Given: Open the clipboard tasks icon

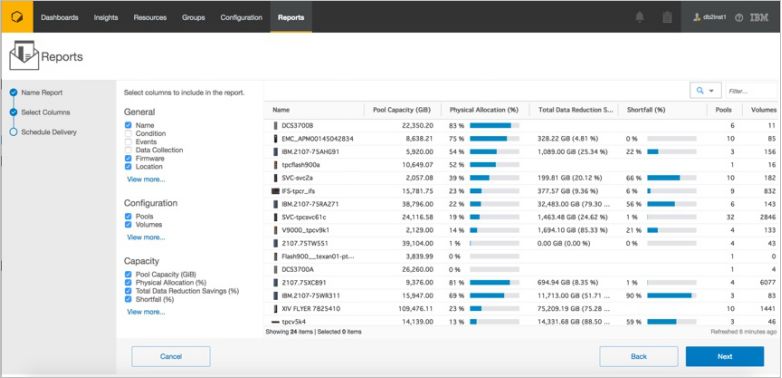Looking at the screenshot, I should 667,17.
